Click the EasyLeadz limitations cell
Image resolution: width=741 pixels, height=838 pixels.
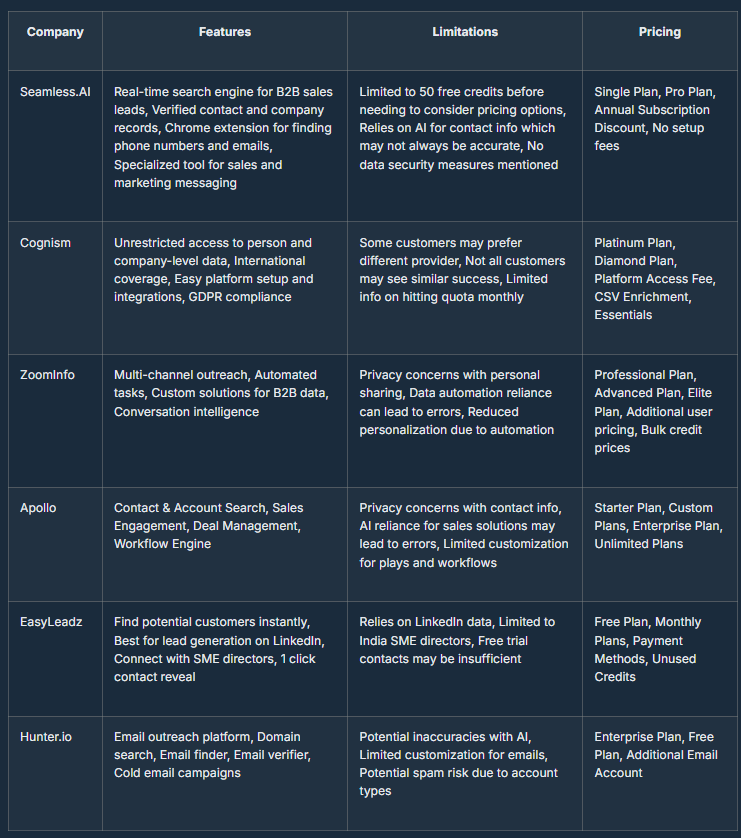[x=458, y=640]
